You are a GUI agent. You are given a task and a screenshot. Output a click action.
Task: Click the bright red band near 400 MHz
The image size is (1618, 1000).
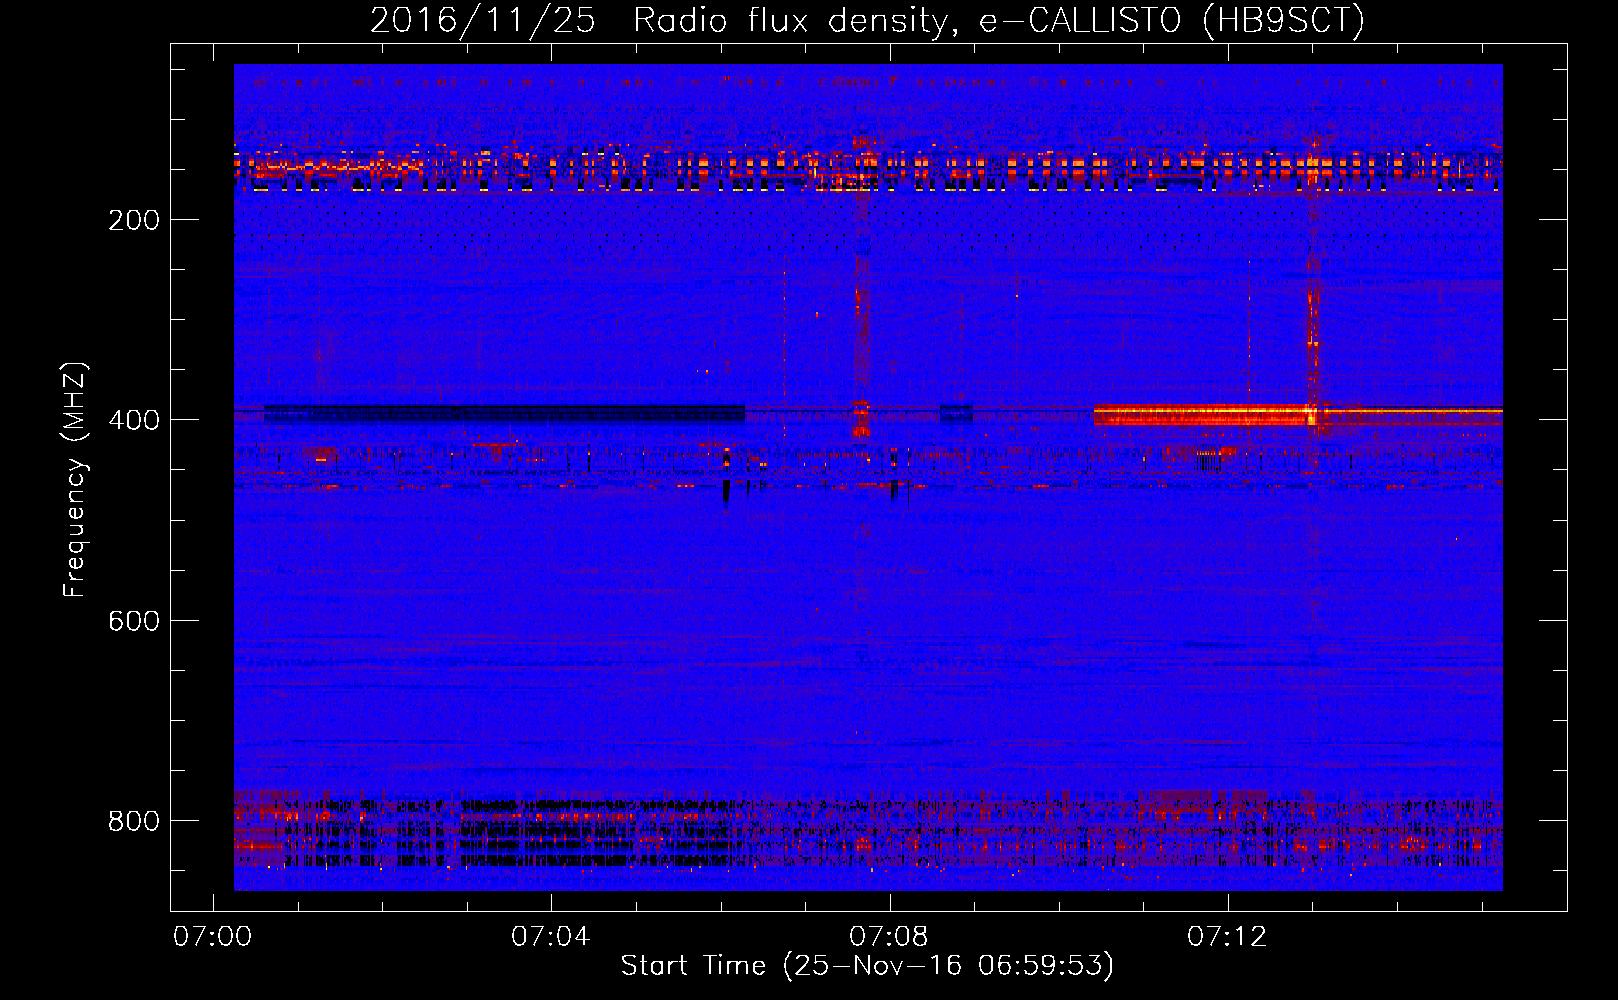point(1202,415)
